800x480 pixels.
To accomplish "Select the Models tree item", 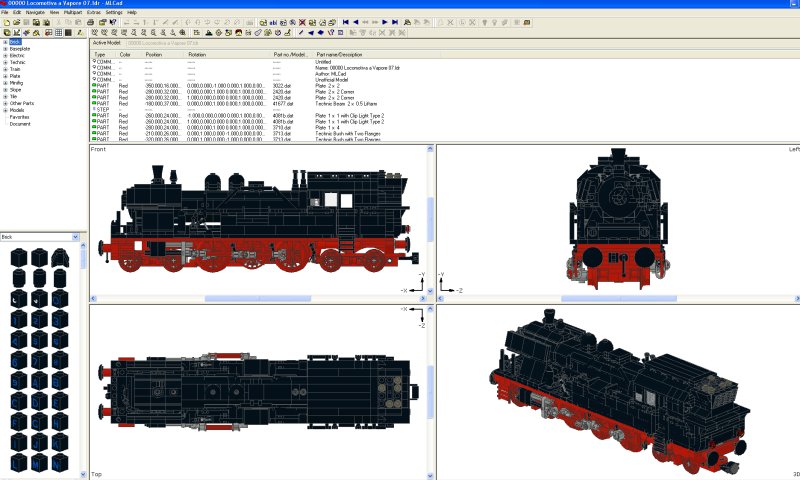I will click(17, 110).
